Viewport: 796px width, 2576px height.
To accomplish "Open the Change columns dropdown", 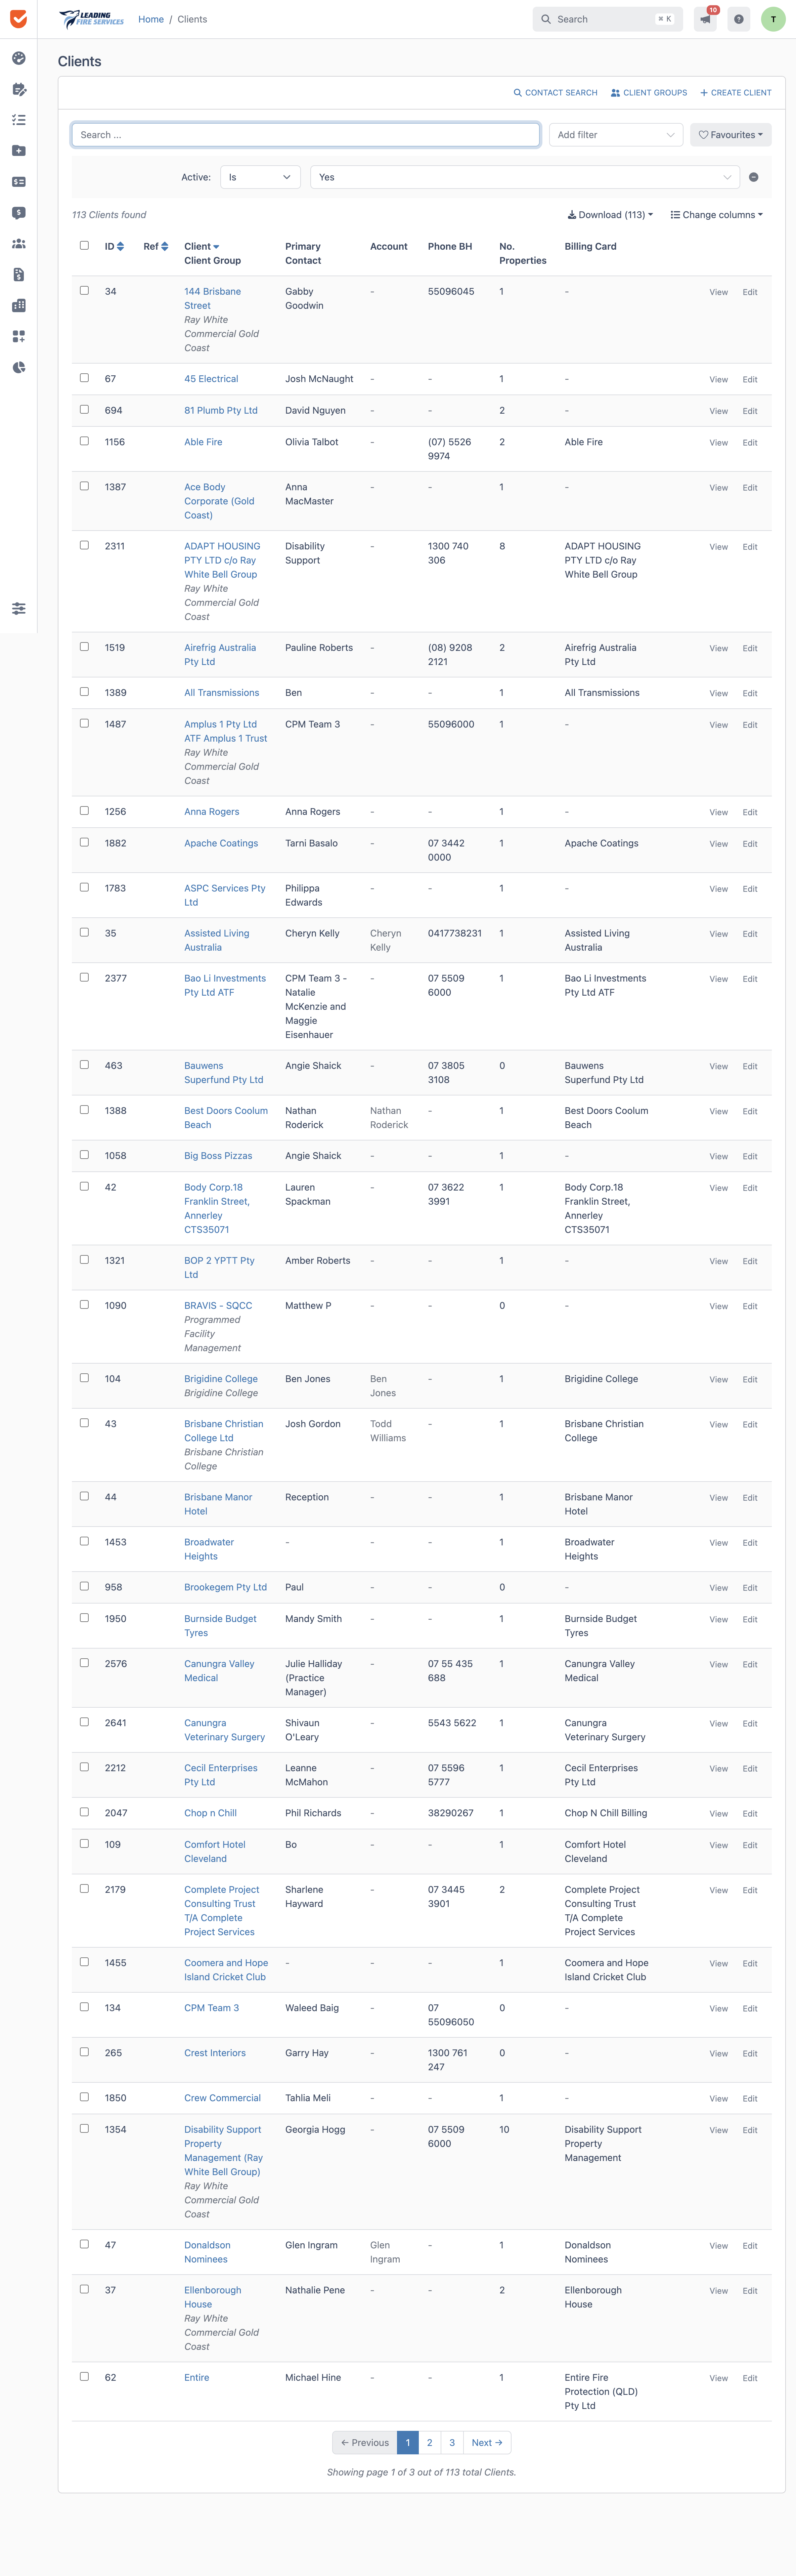I will pos(716,215).
